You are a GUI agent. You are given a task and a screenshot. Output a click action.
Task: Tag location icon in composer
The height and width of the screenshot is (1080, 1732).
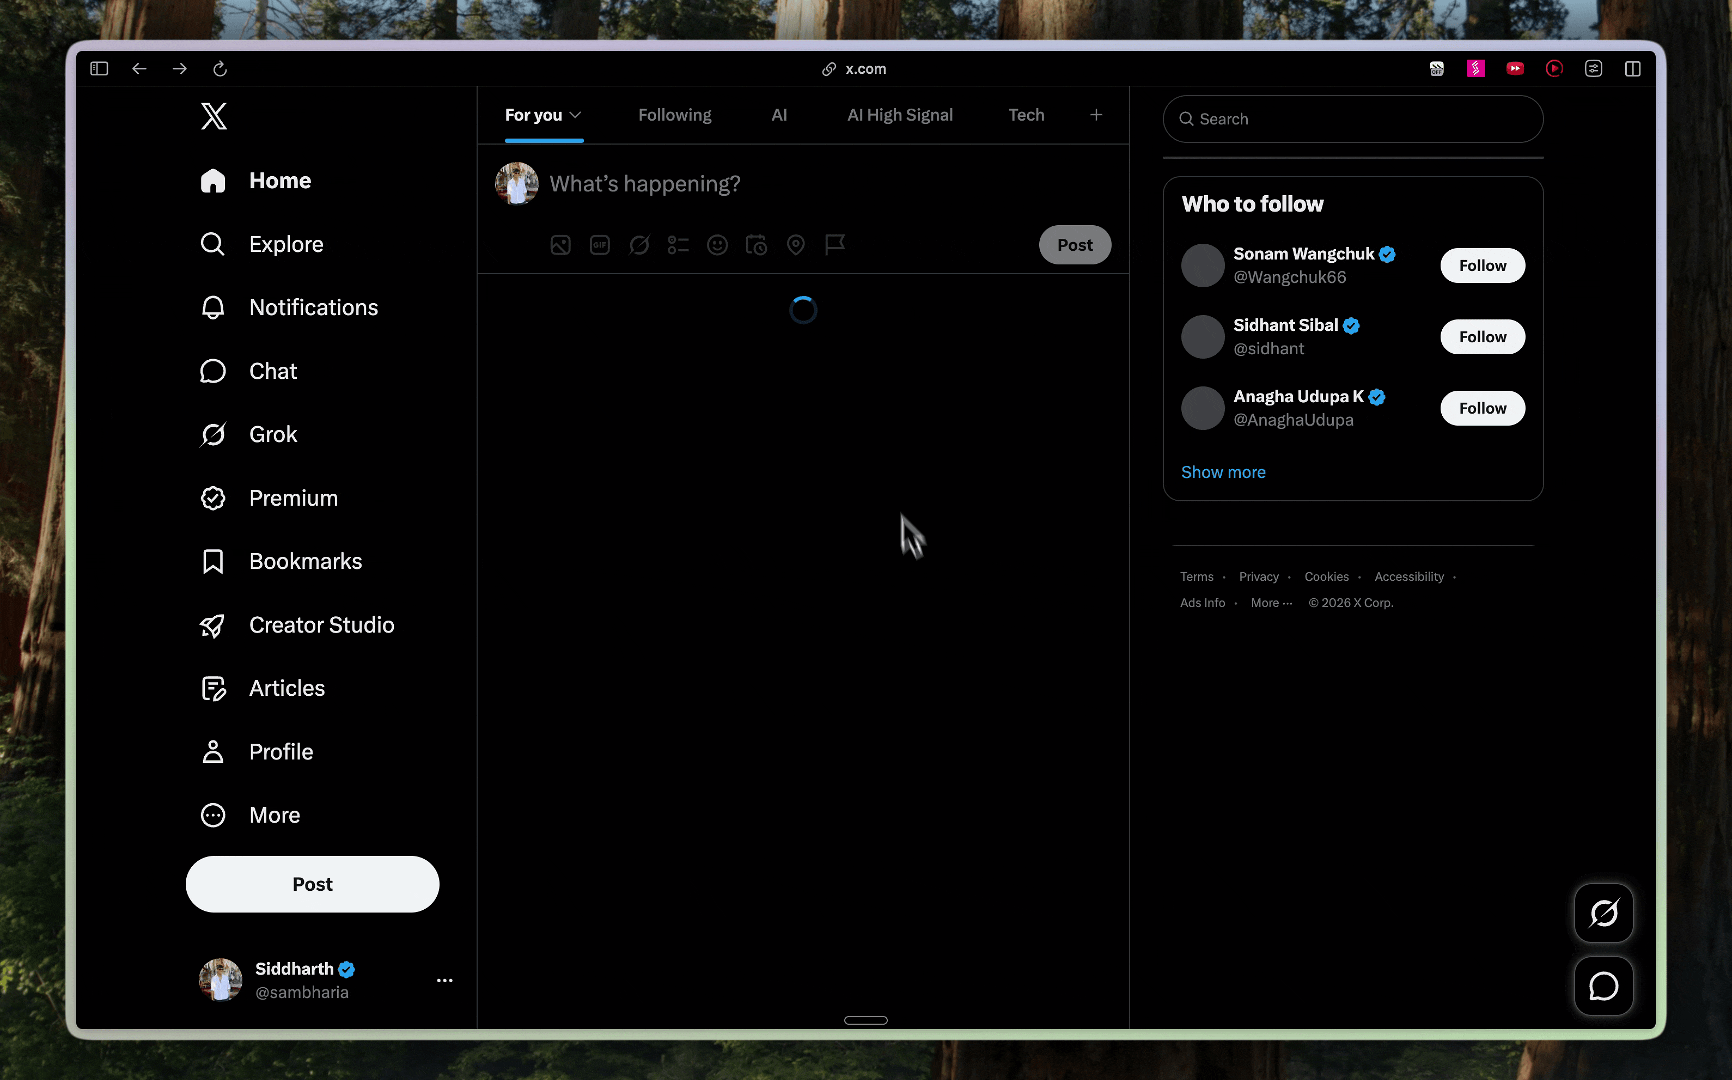click(x=796, y=245)
